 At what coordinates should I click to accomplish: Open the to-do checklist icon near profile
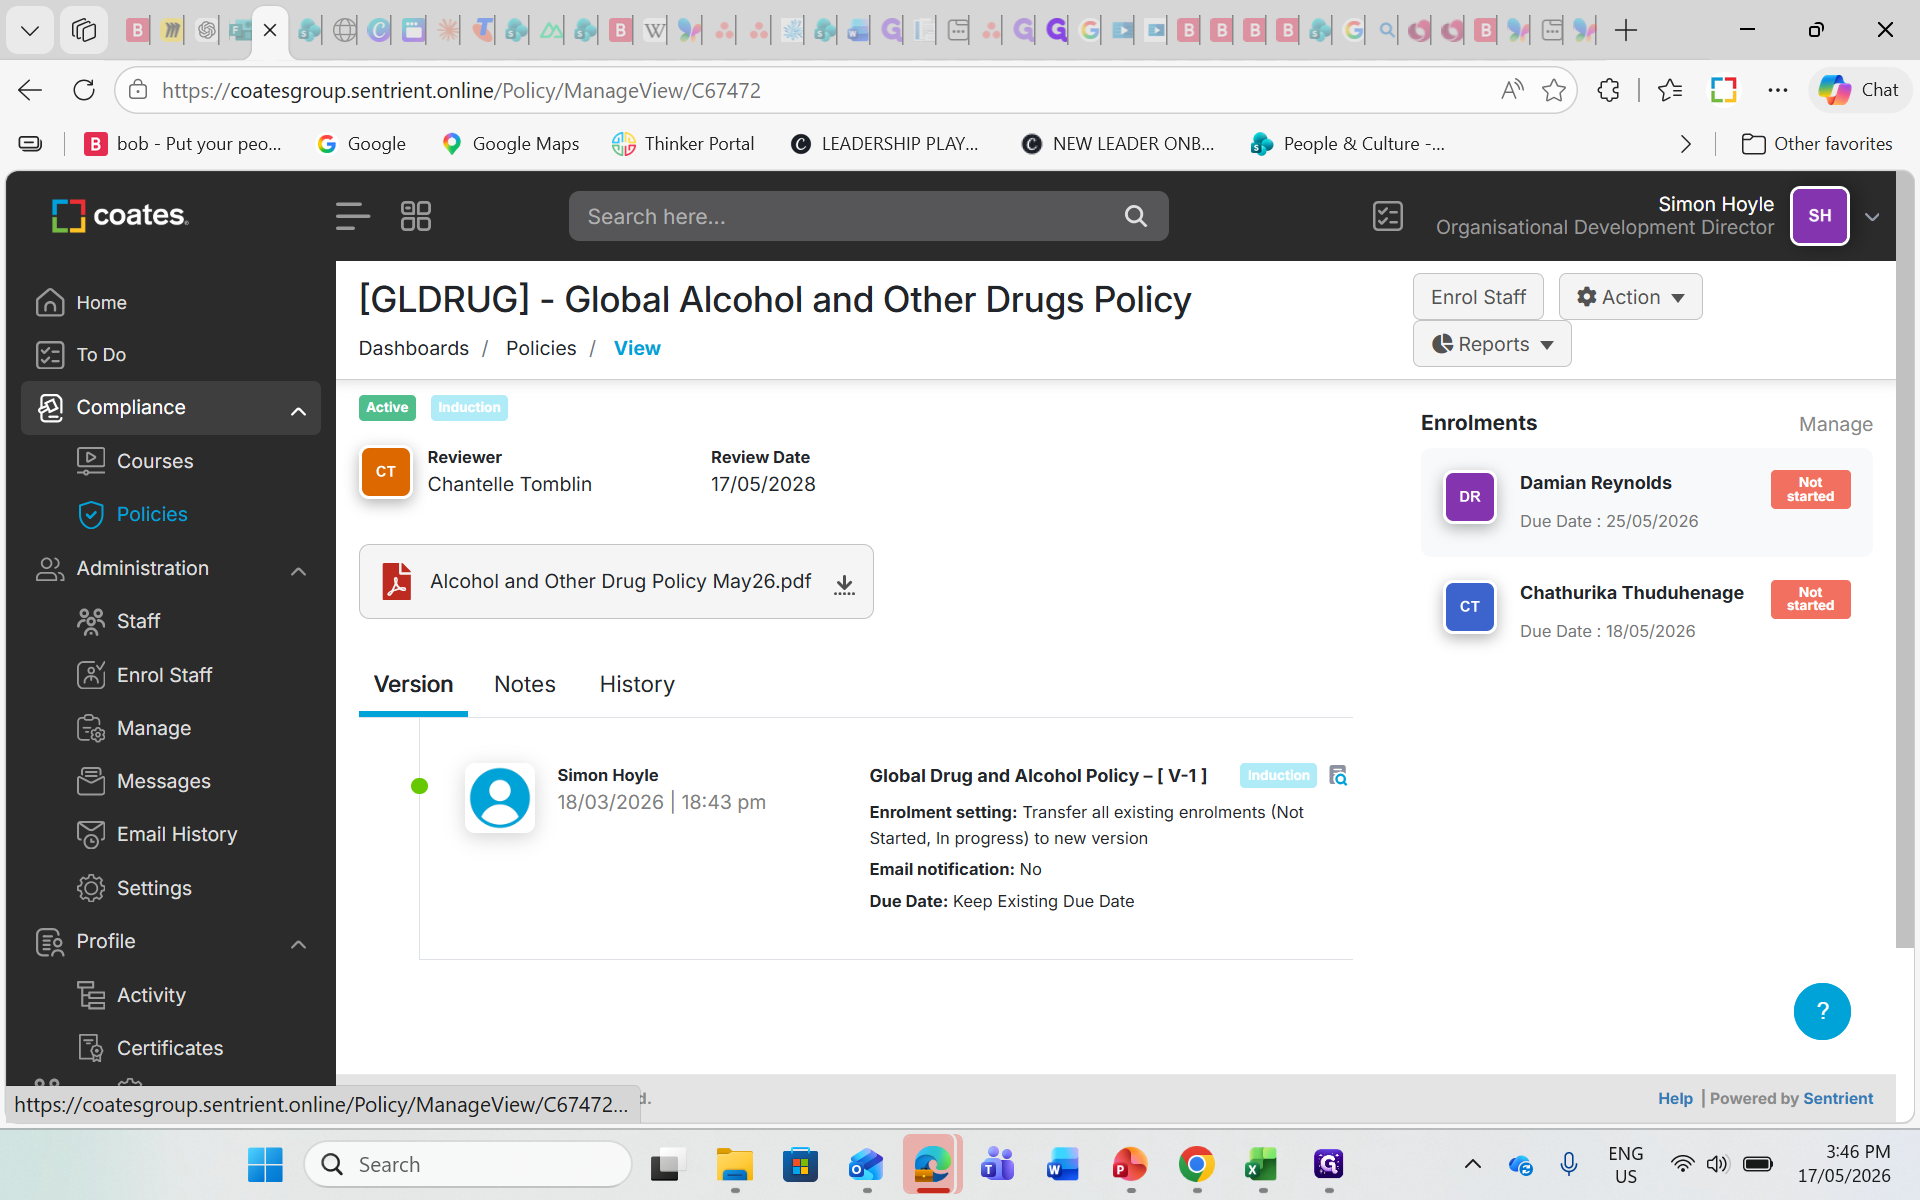[x=1387, y=216]
